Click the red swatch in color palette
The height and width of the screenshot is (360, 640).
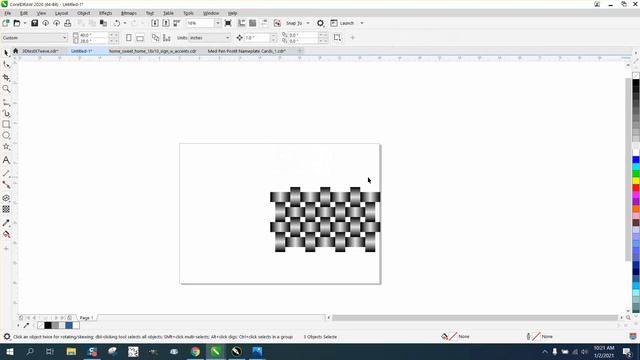tap(636, 188)
